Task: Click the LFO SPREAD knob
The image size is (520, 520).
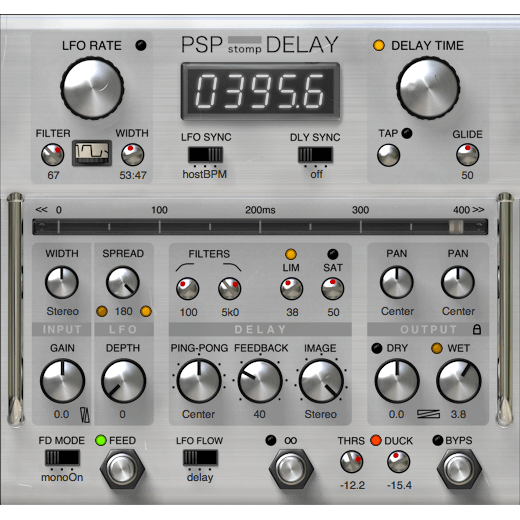Action: pos(123,282)
